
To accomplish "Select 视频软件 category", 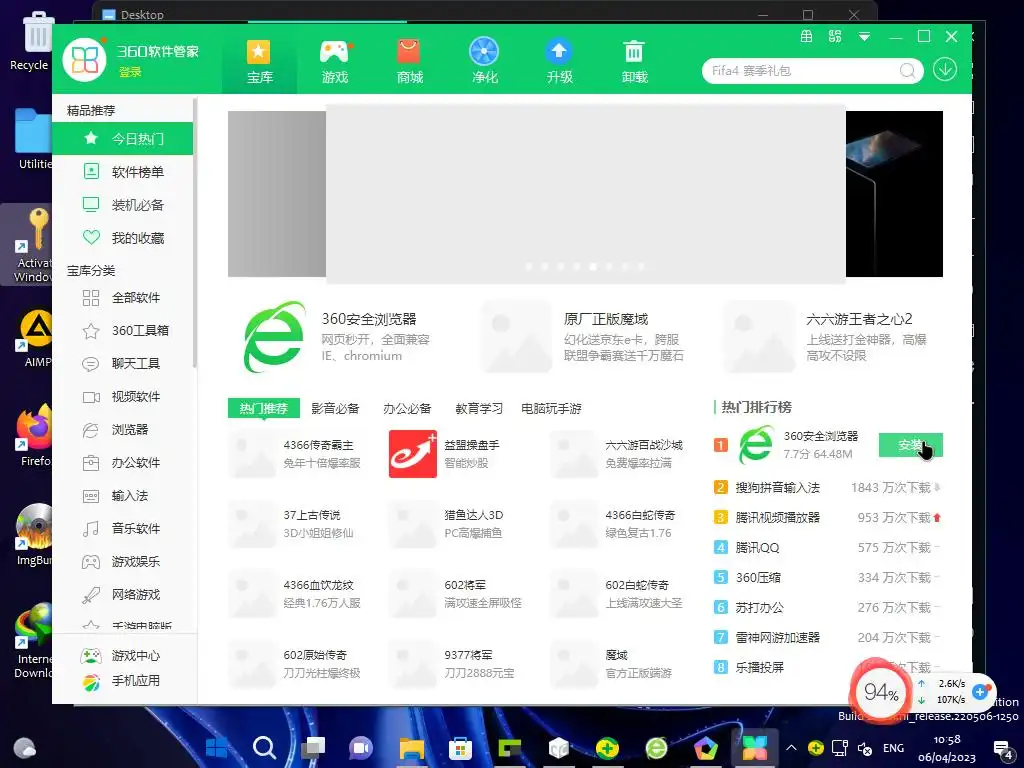I will (x=123, y=396).
